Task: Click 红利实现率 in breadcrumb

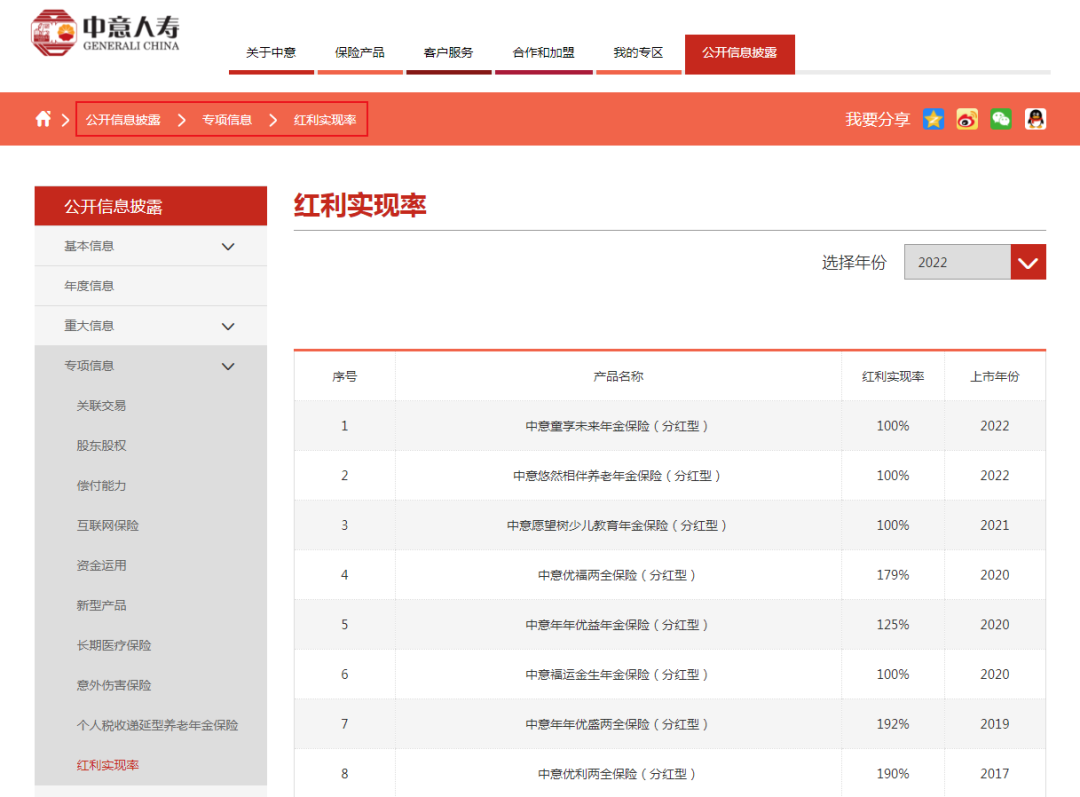Action: pyautogui.click(x=325, y=120)
